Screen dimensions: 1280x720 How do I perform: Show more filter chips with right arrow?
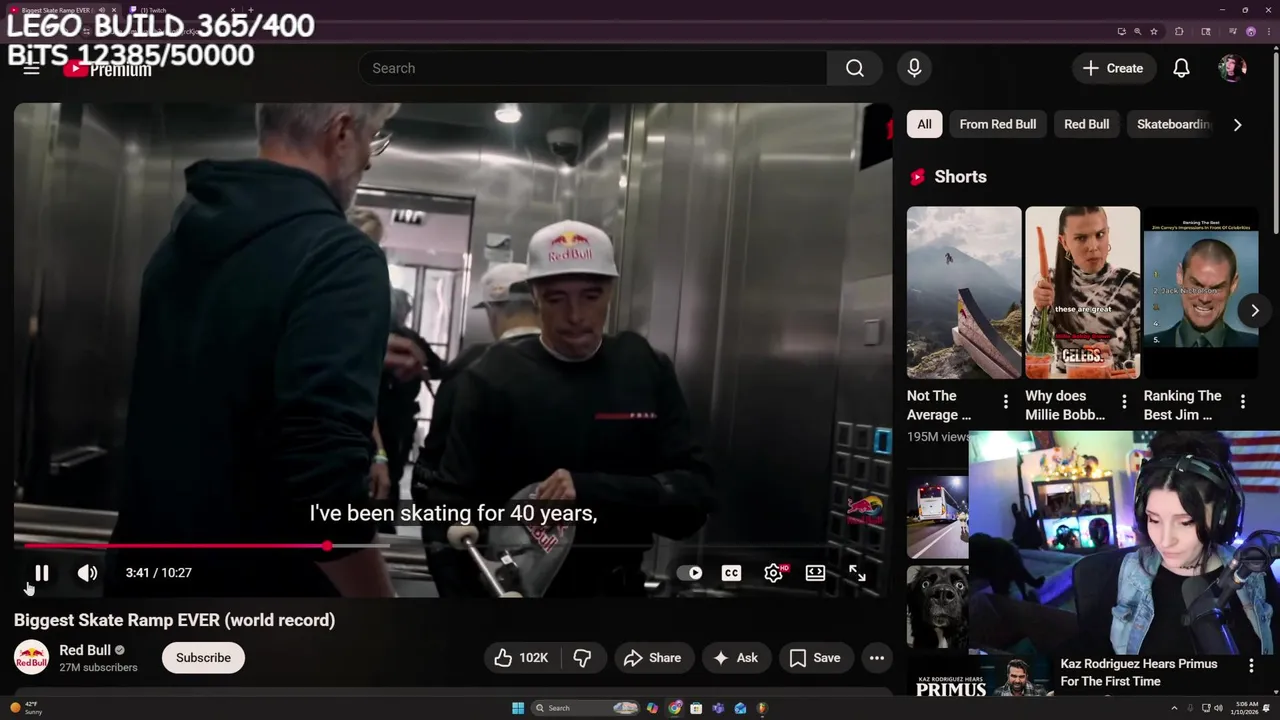click(1237, 125)
